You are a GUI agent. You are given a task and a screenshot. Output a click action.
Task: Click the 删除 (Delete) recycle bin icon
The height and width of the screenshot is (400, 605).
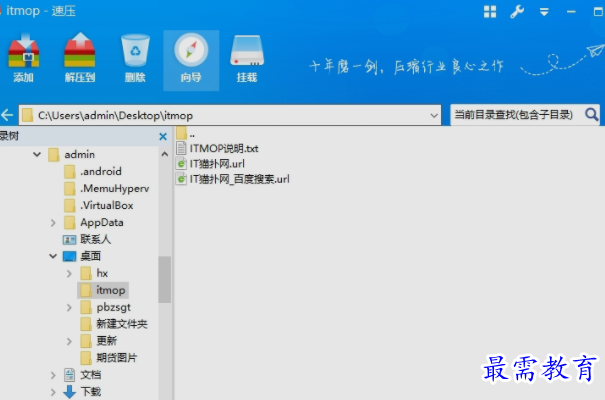pyautogui.click(x=135, y=58)
